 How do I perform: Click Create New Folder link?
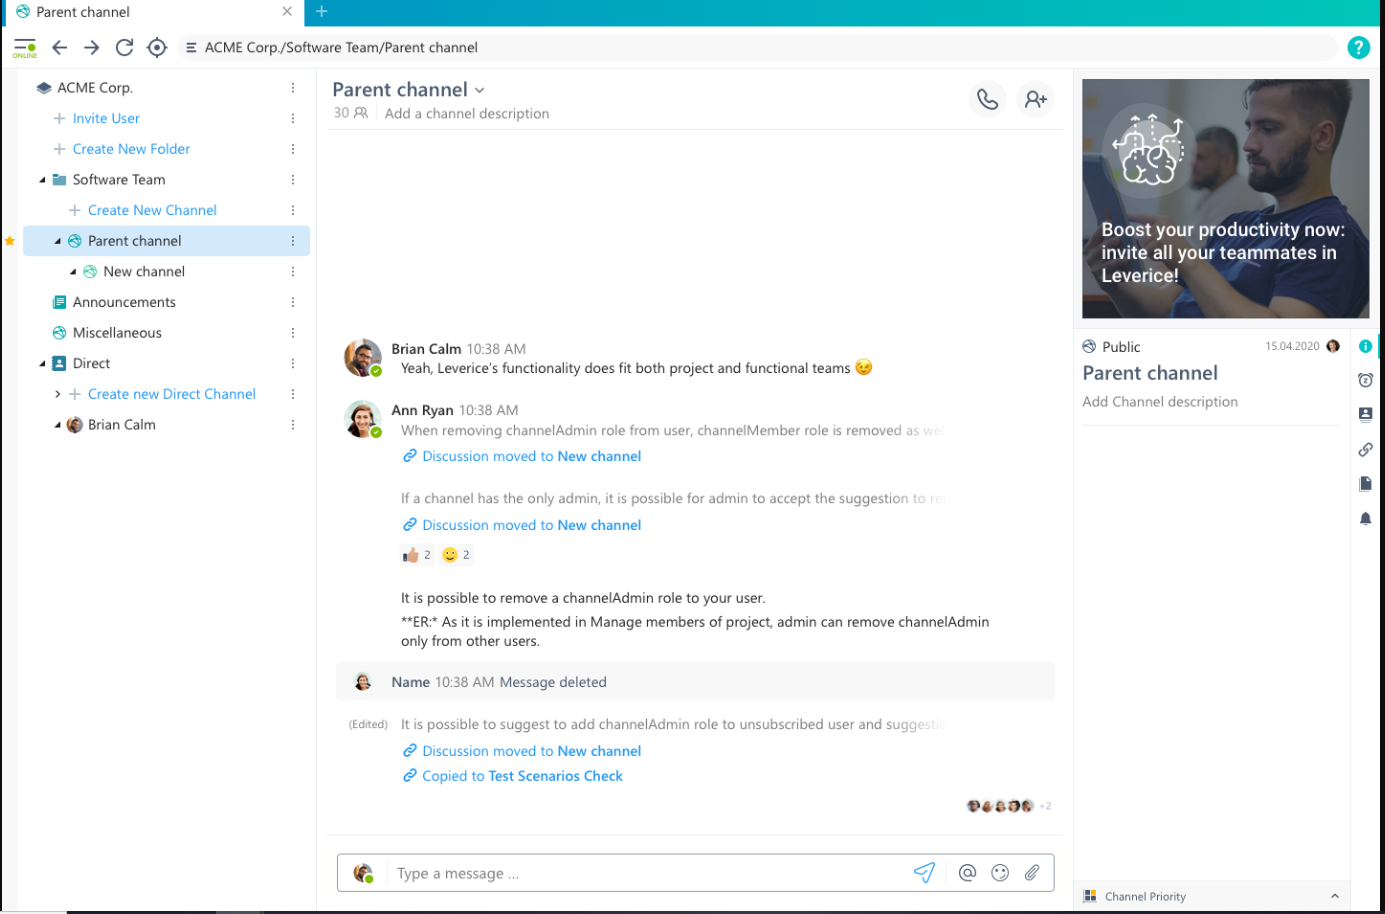coord(131,149)
